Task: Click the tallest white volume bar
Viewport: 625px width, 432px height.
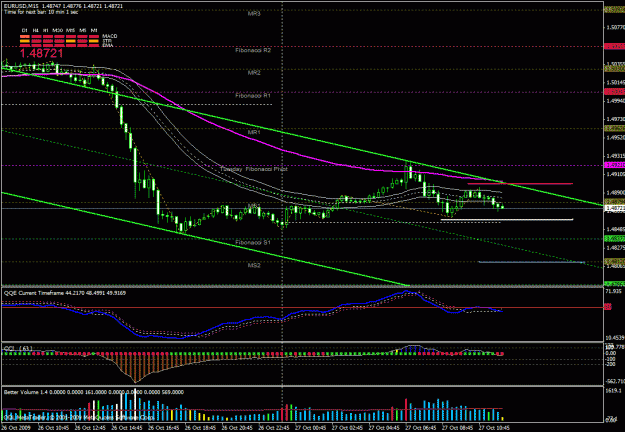Action: pos(135,405)
